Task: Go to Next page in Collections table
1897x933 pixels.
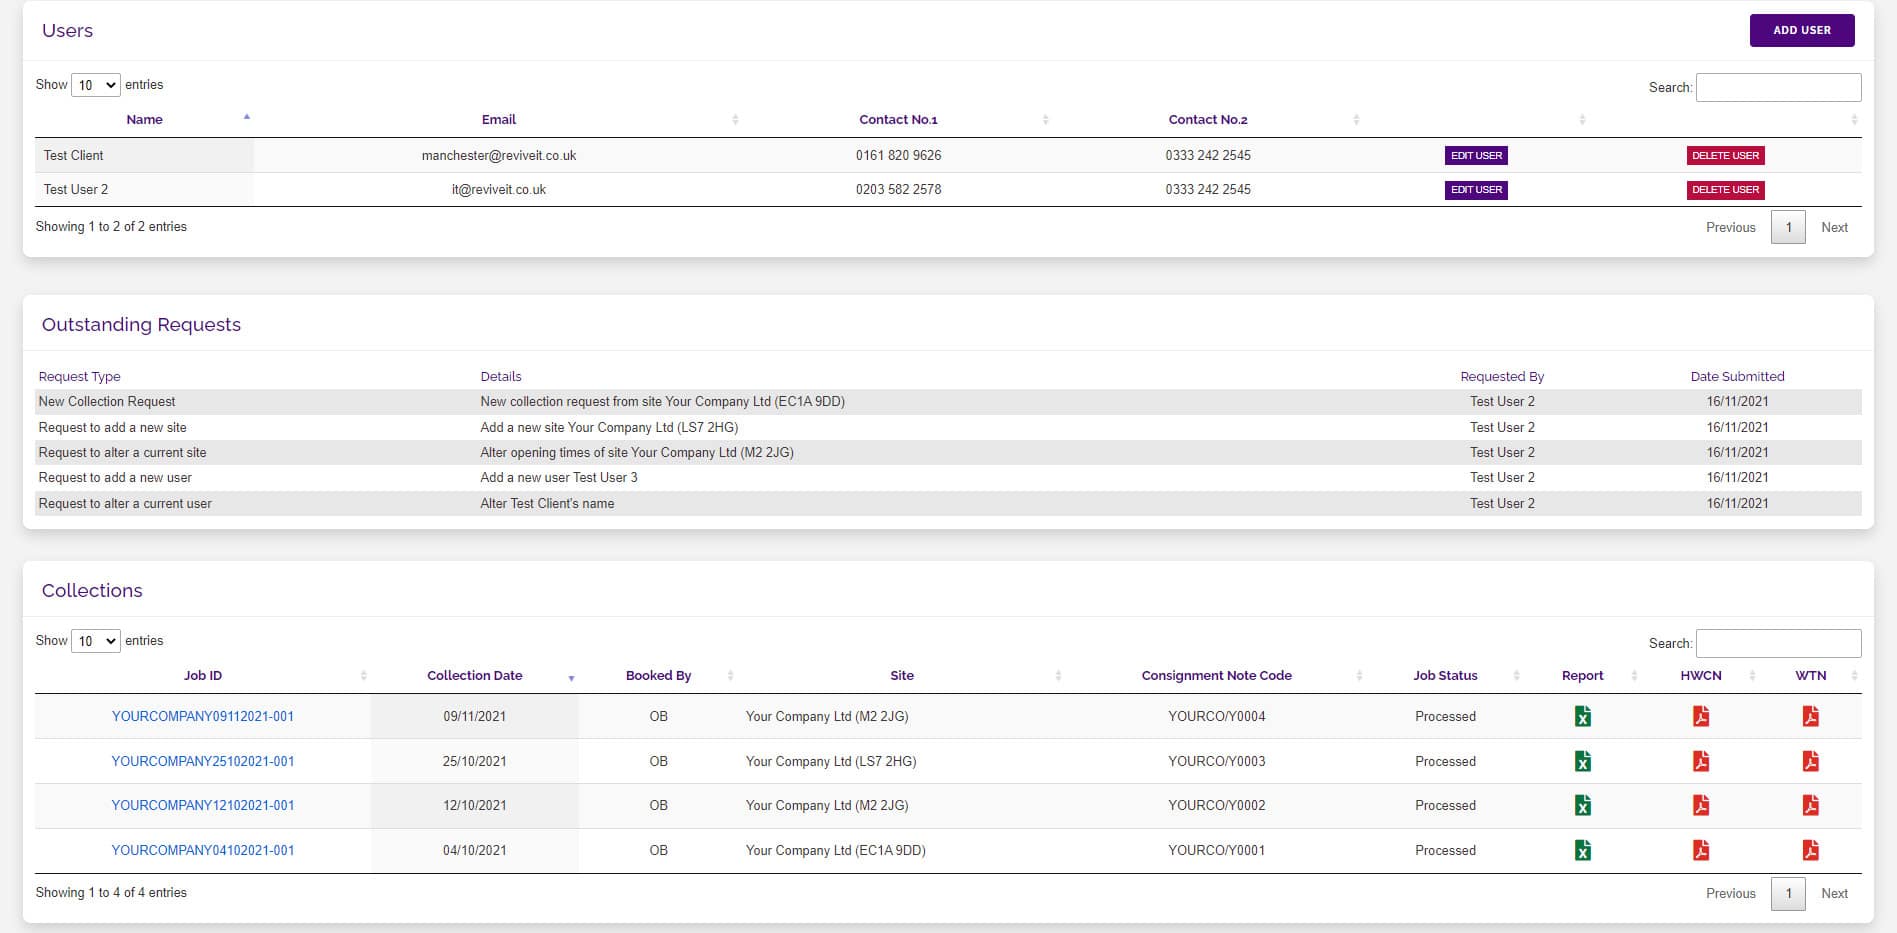Action: click(1834, 893)
